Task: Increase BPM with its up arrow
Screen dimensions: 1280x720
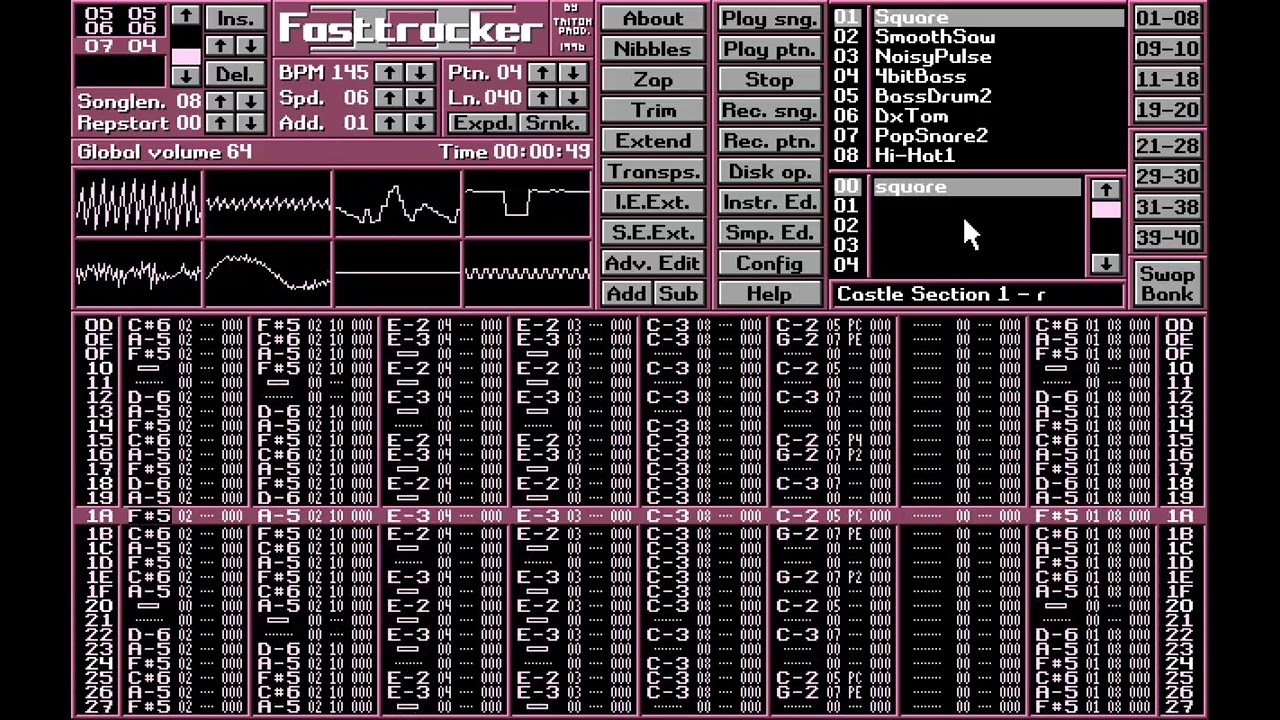Action: click(x=389, y=73)
